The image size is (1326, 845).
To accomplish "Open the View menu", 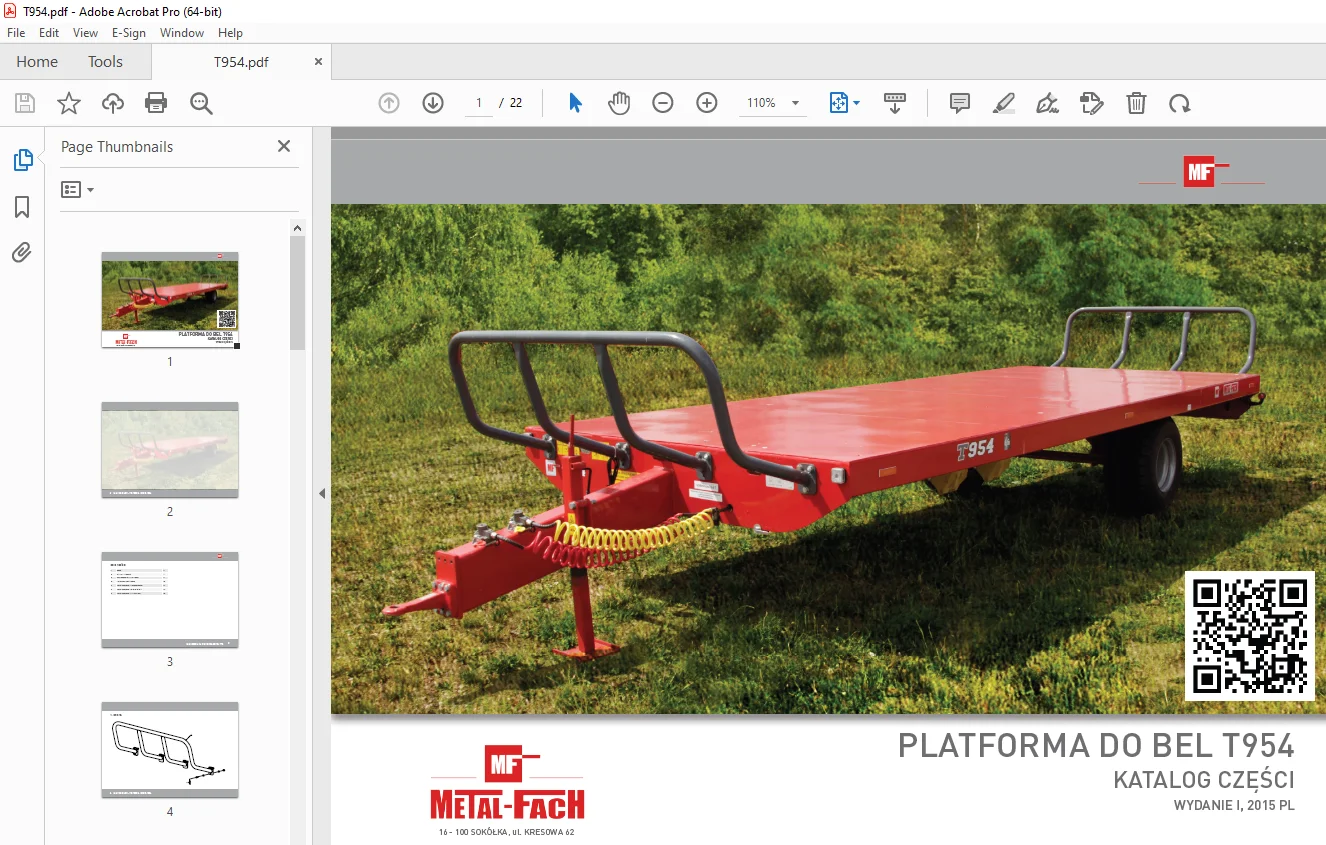I will [86, 33].
